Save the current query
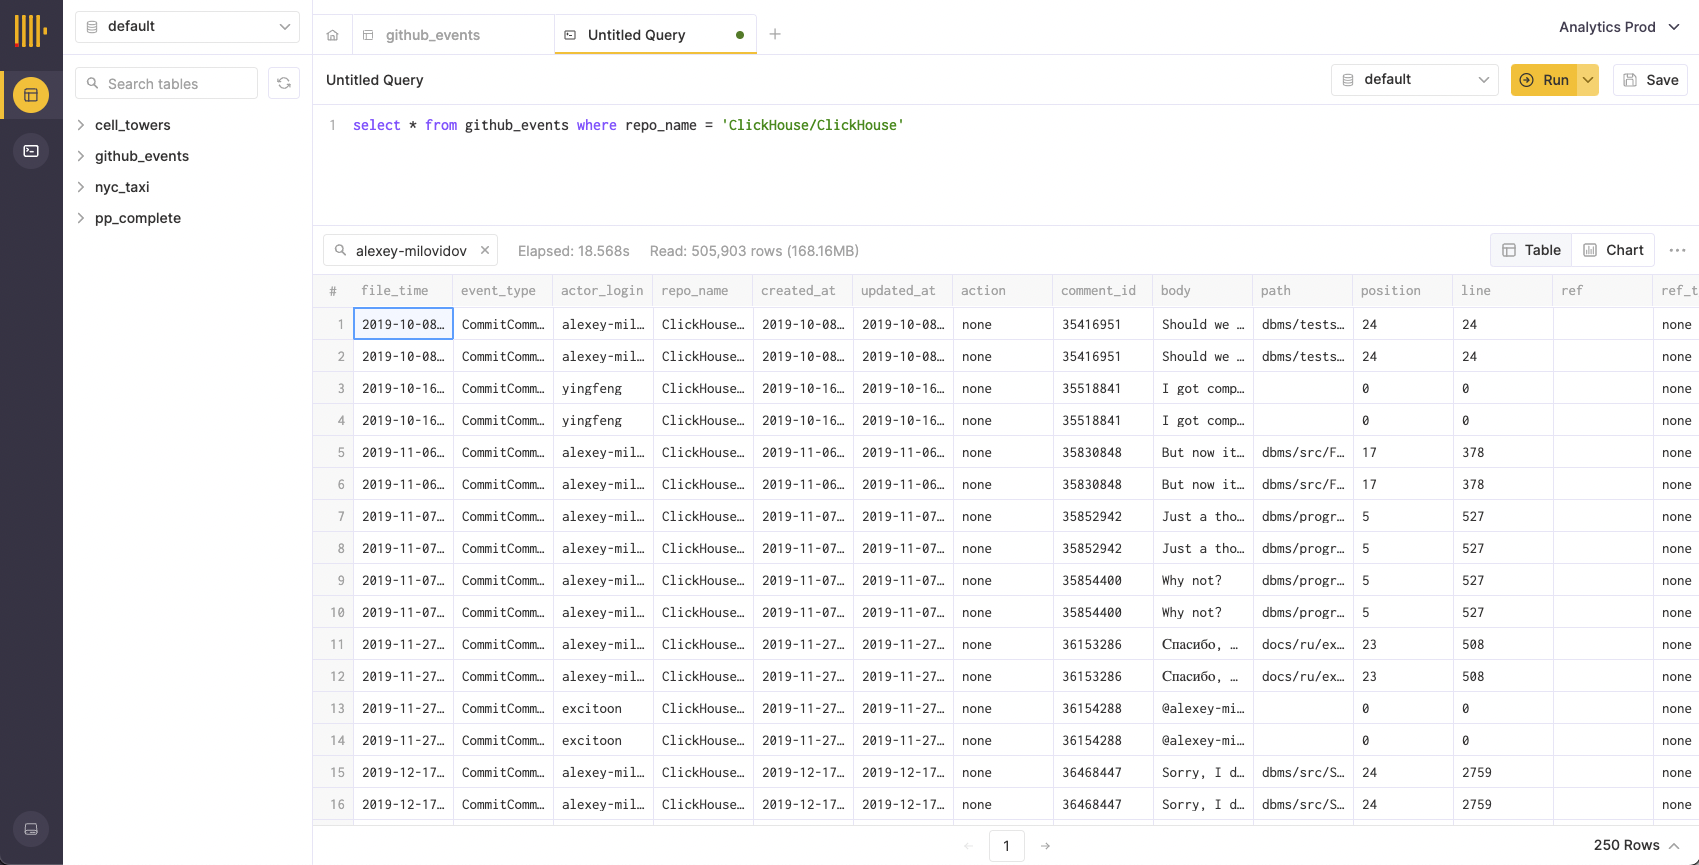1699x865 pixels. pos(1650,80)
